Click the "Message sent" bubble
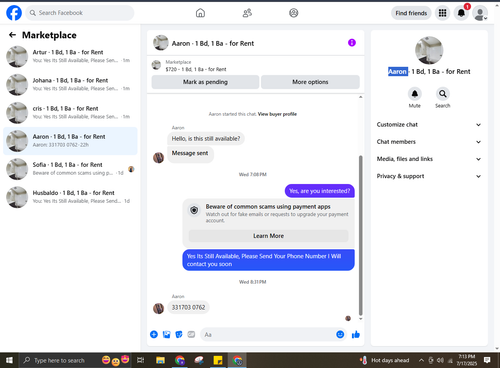Image resolution: width=500 pixels, height=368 pixels. (190, 154)
